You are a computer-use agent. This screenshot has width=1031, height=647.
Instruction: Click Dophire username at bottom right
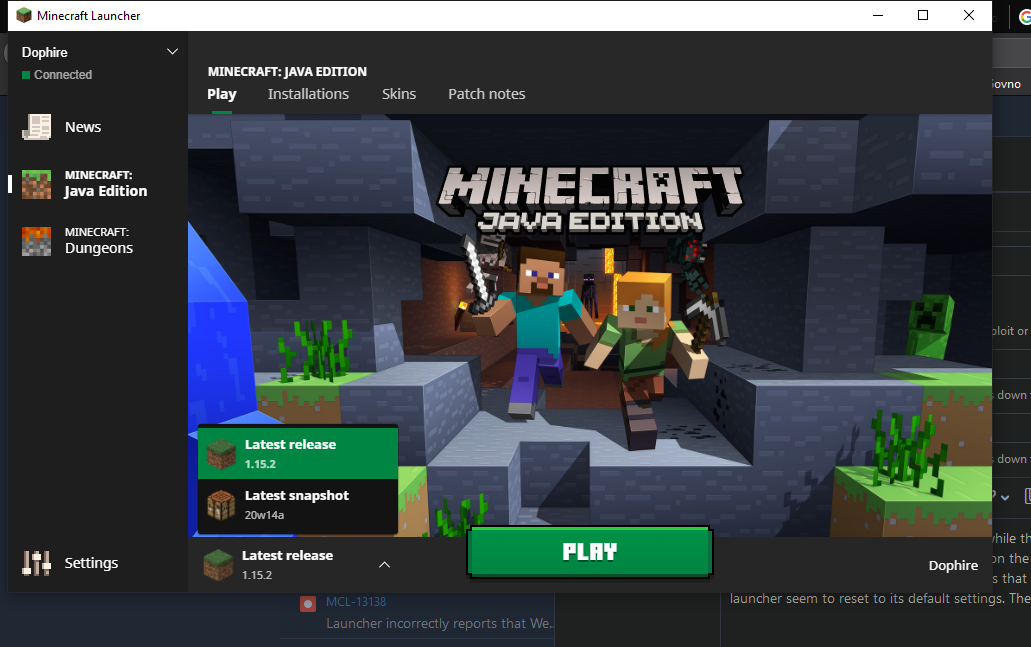pyautogui.click(x=953, y=565)
